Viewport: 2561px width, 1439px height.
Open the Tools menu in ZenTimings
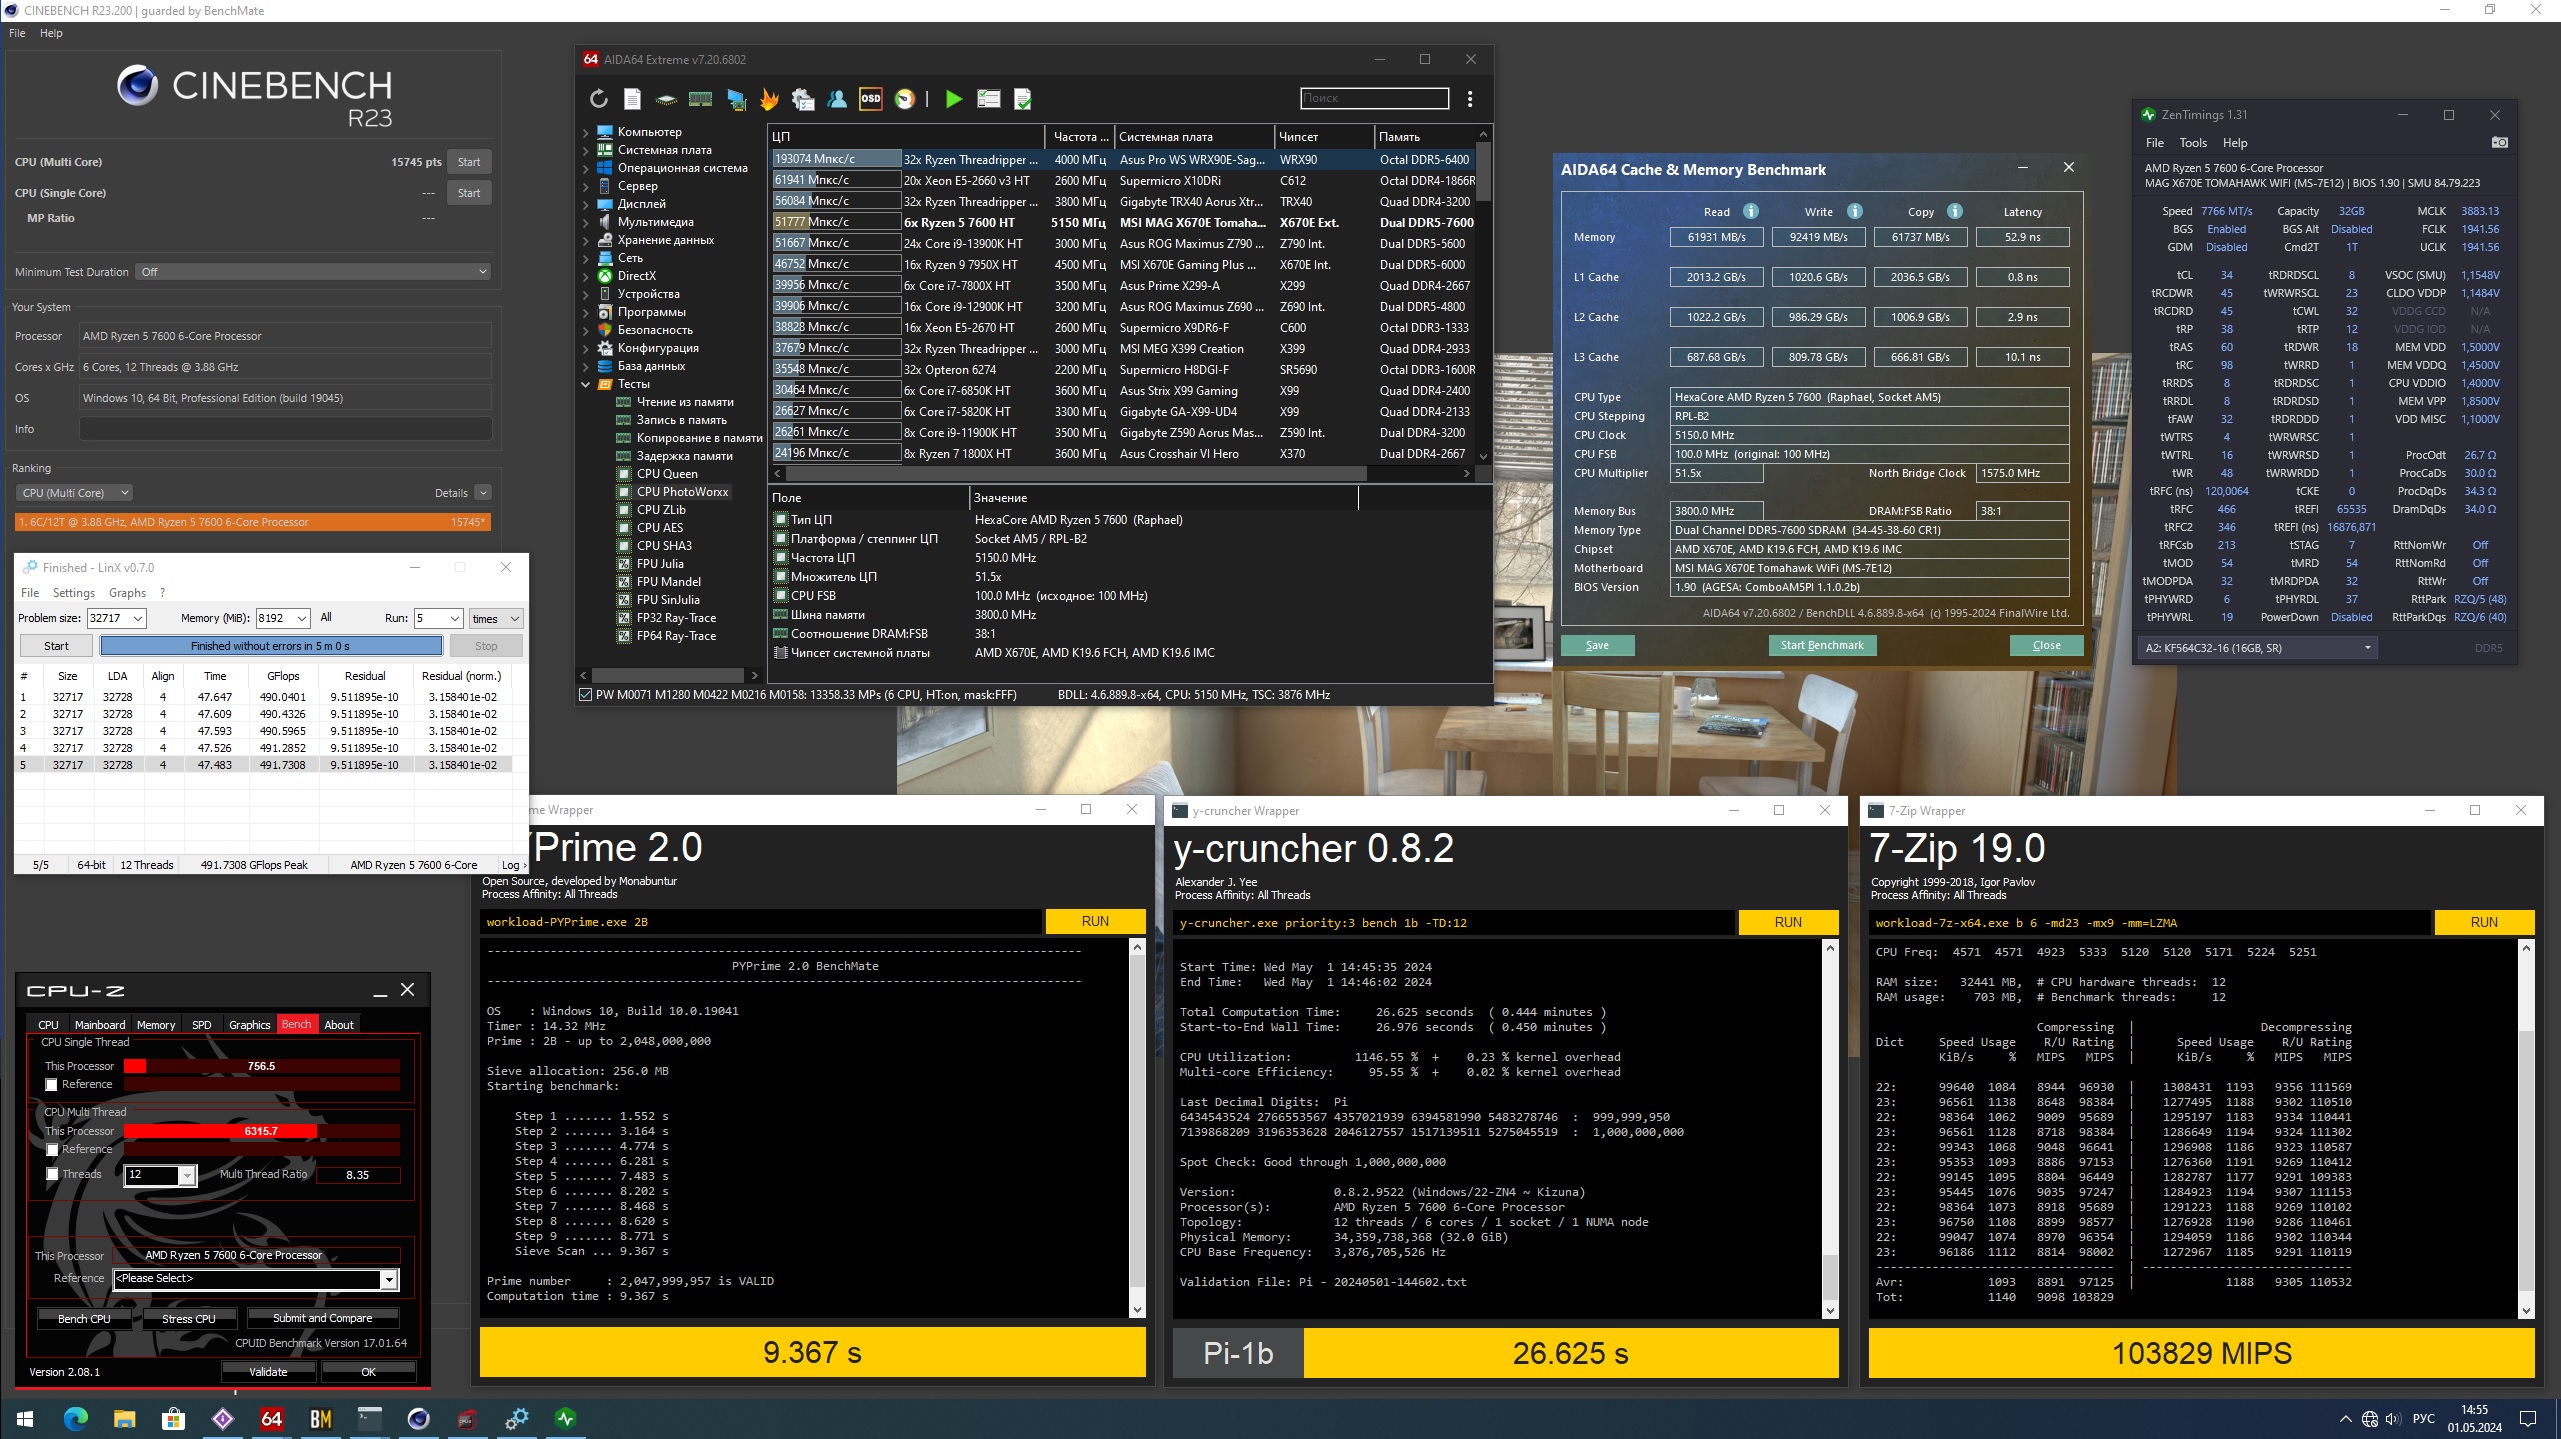[2192, 143]
